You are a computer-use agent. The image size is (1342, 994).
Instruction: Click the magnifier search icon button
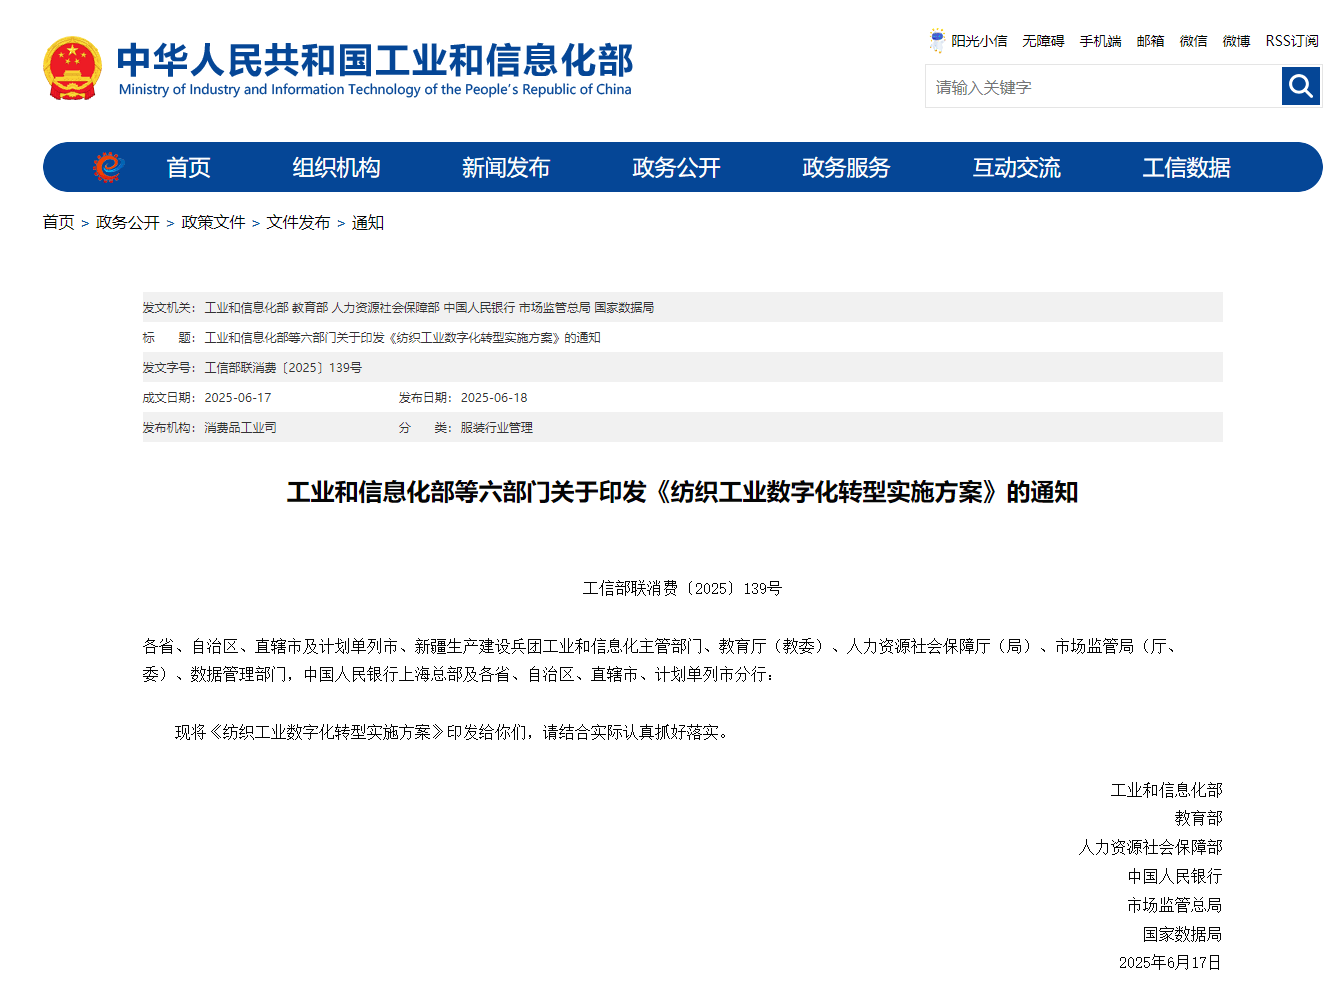[x=1300, y=86]
